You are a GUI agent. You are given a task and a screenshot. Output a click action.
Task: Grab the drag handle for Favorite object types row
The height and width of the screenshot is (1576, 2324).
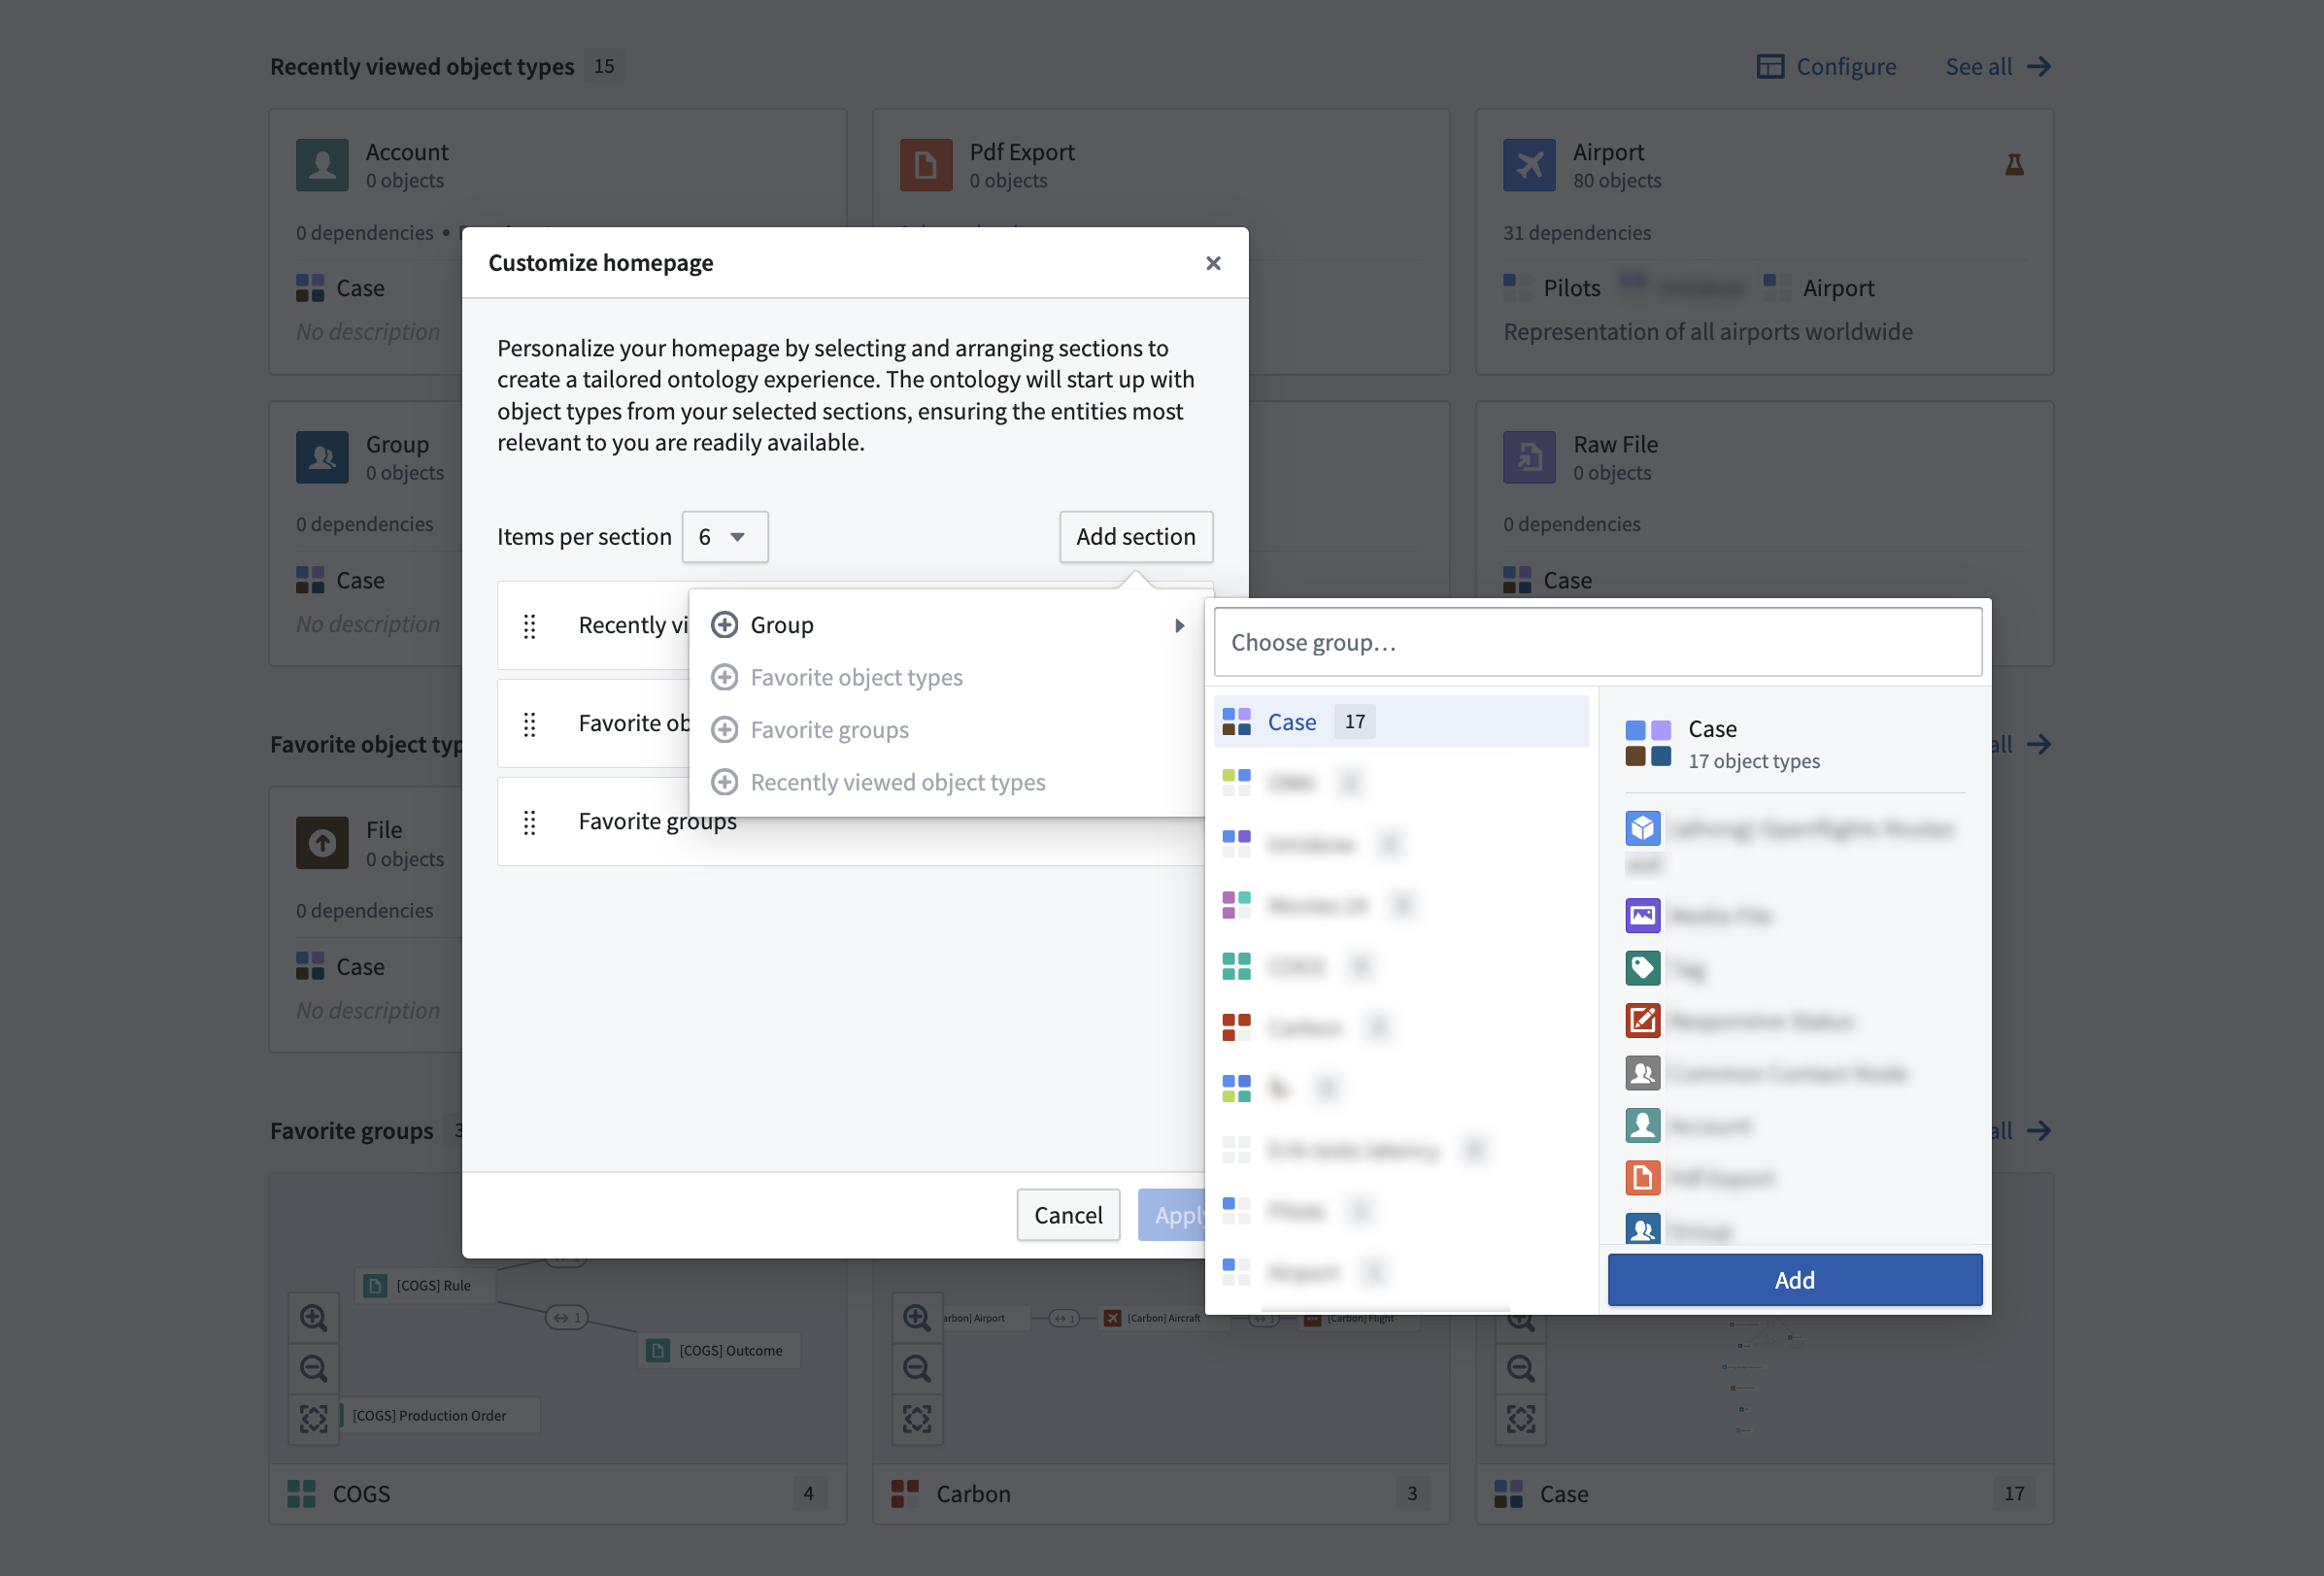click(530, 724)
